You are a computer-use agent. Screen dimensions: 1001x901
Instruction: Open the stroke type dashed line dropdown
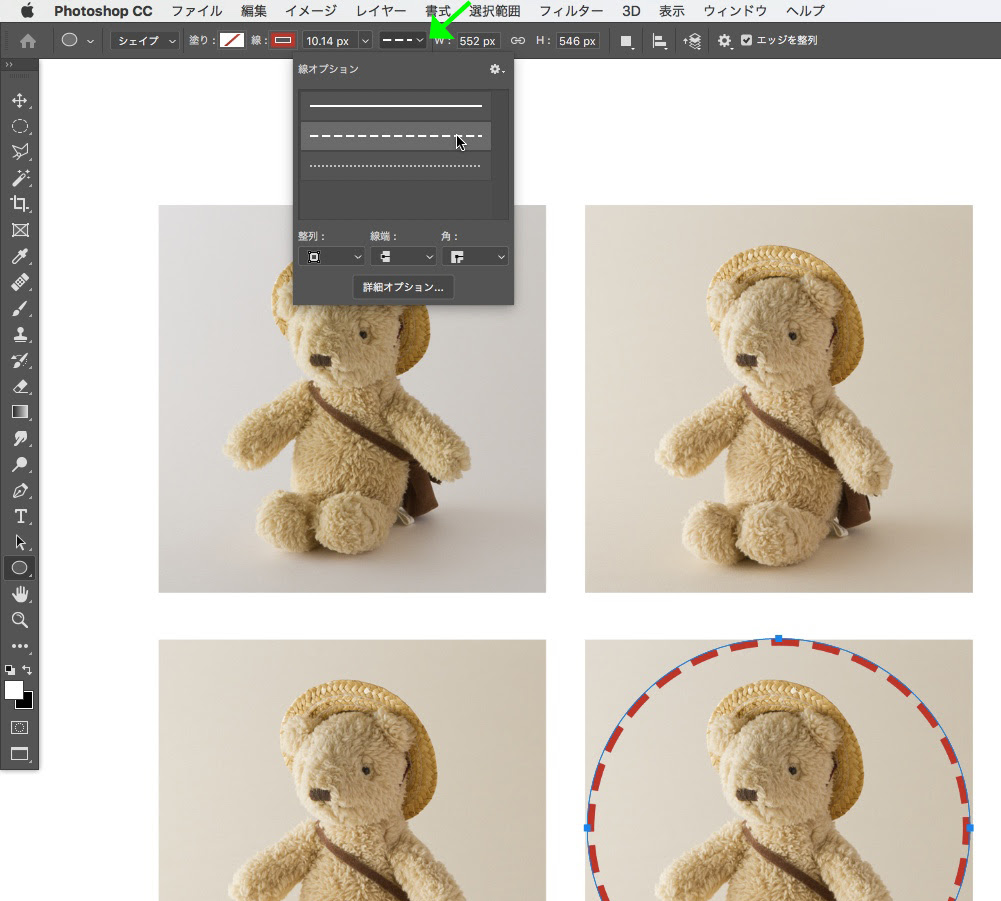click(x=402, y=40)
